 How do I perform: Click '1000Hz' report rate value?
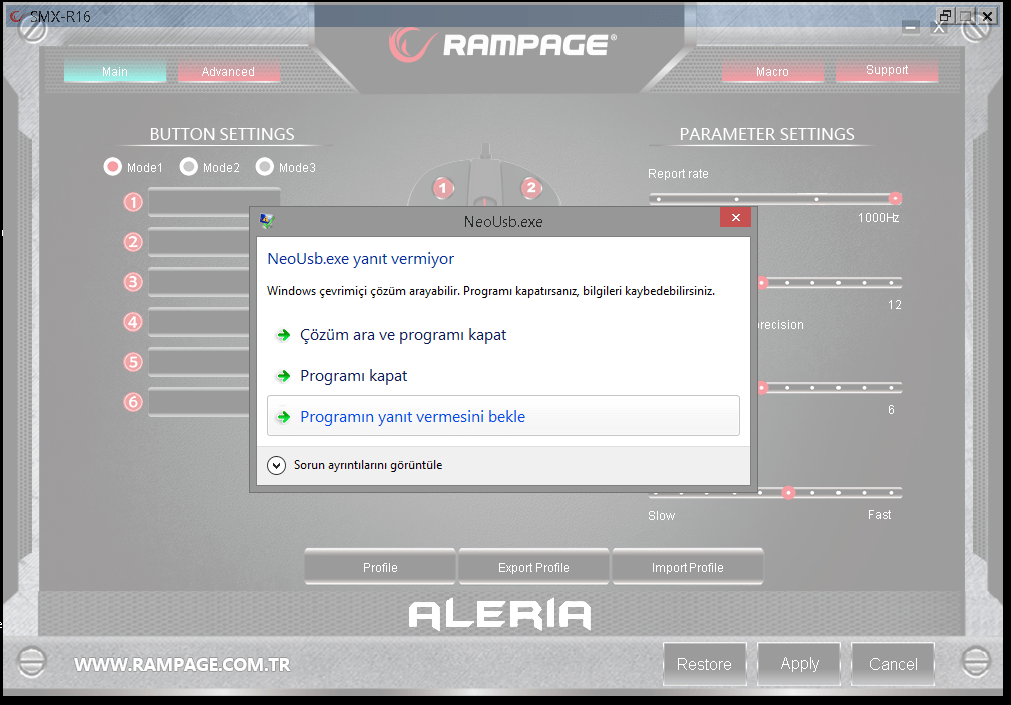pos(878,218)
